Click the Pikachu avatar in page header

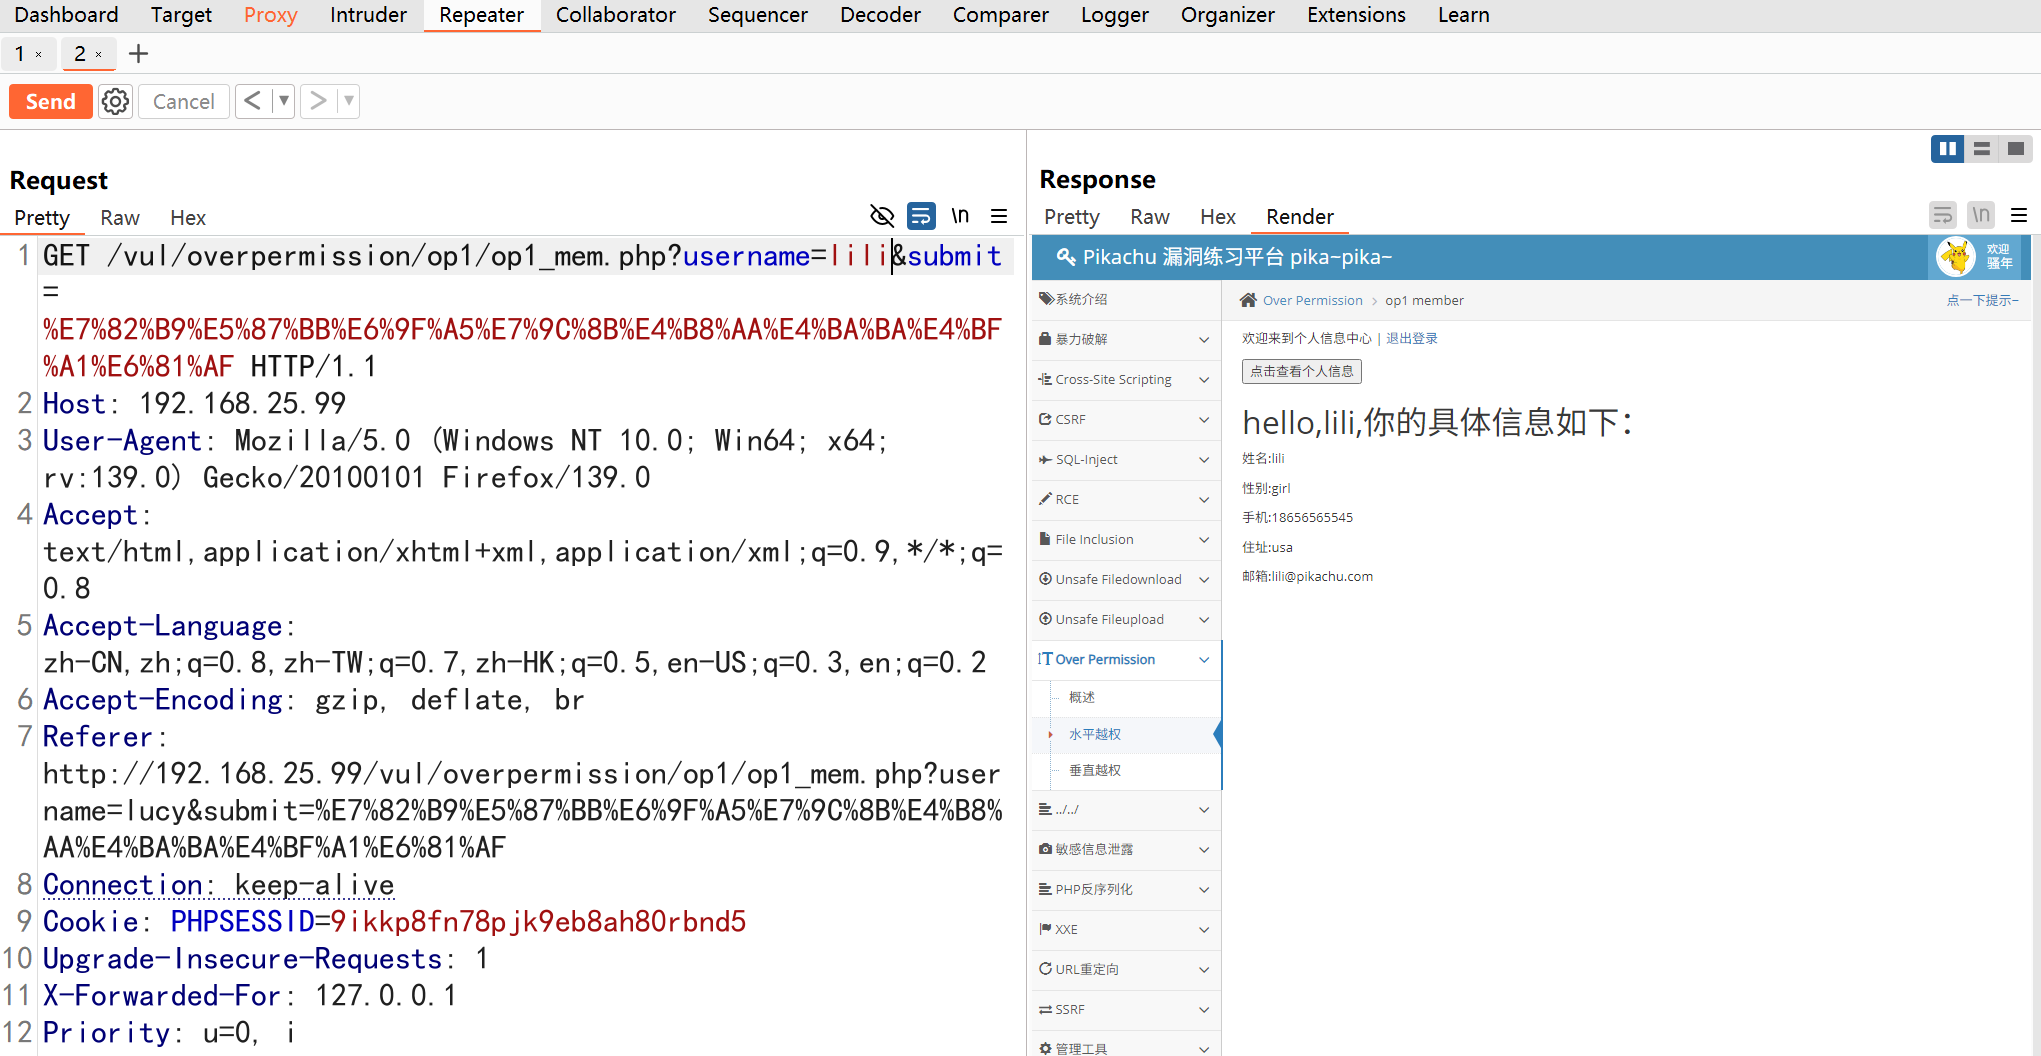[1955, 257]
